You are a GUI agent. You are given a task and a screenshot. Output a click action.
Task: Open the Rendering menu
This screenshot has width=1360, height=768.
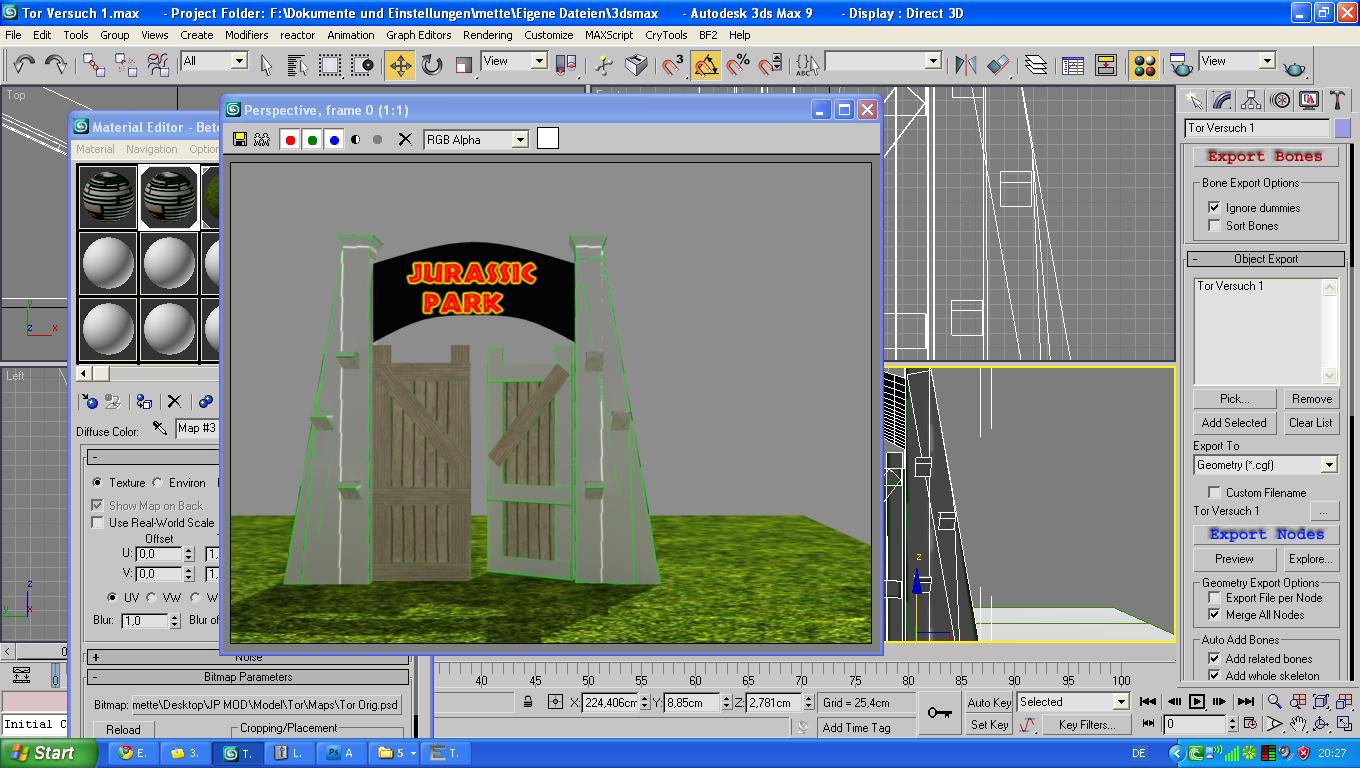click(x=488, y=35)
